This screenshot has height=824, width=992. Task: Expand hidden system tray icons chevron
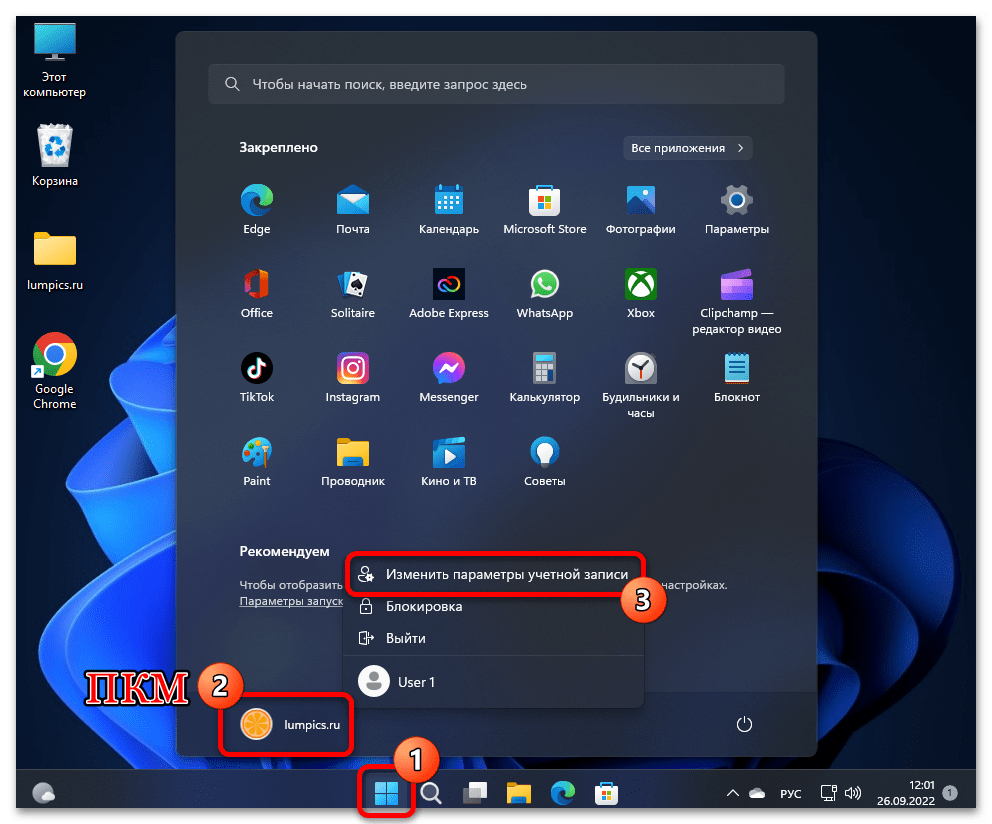tap(733, 792)
